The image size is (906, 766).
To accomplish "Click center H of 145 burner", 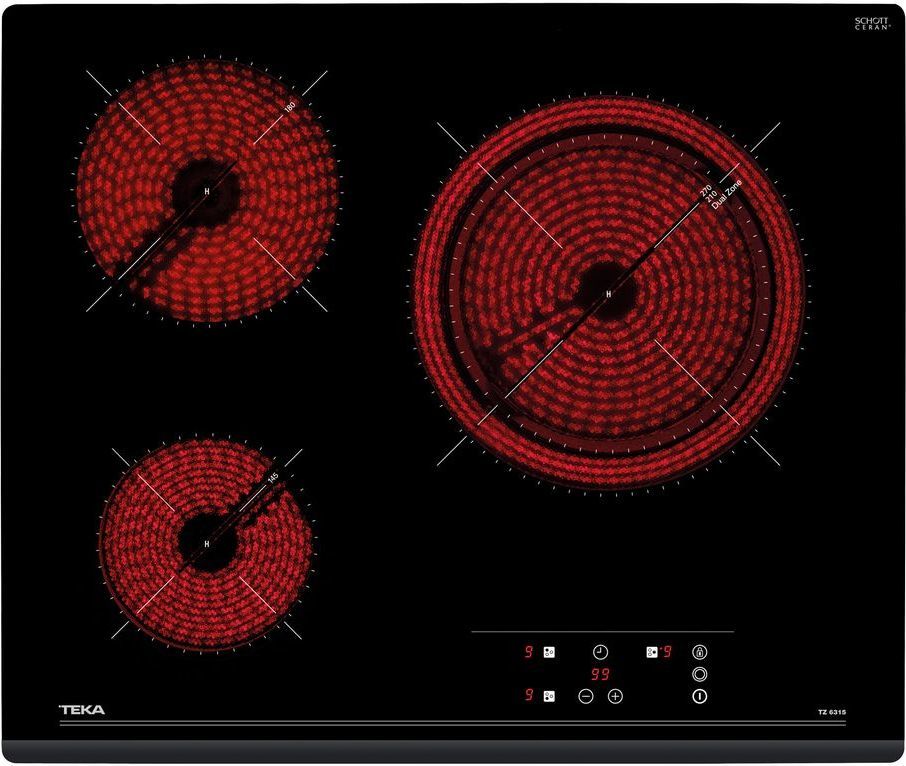I will tap(207, 544).
